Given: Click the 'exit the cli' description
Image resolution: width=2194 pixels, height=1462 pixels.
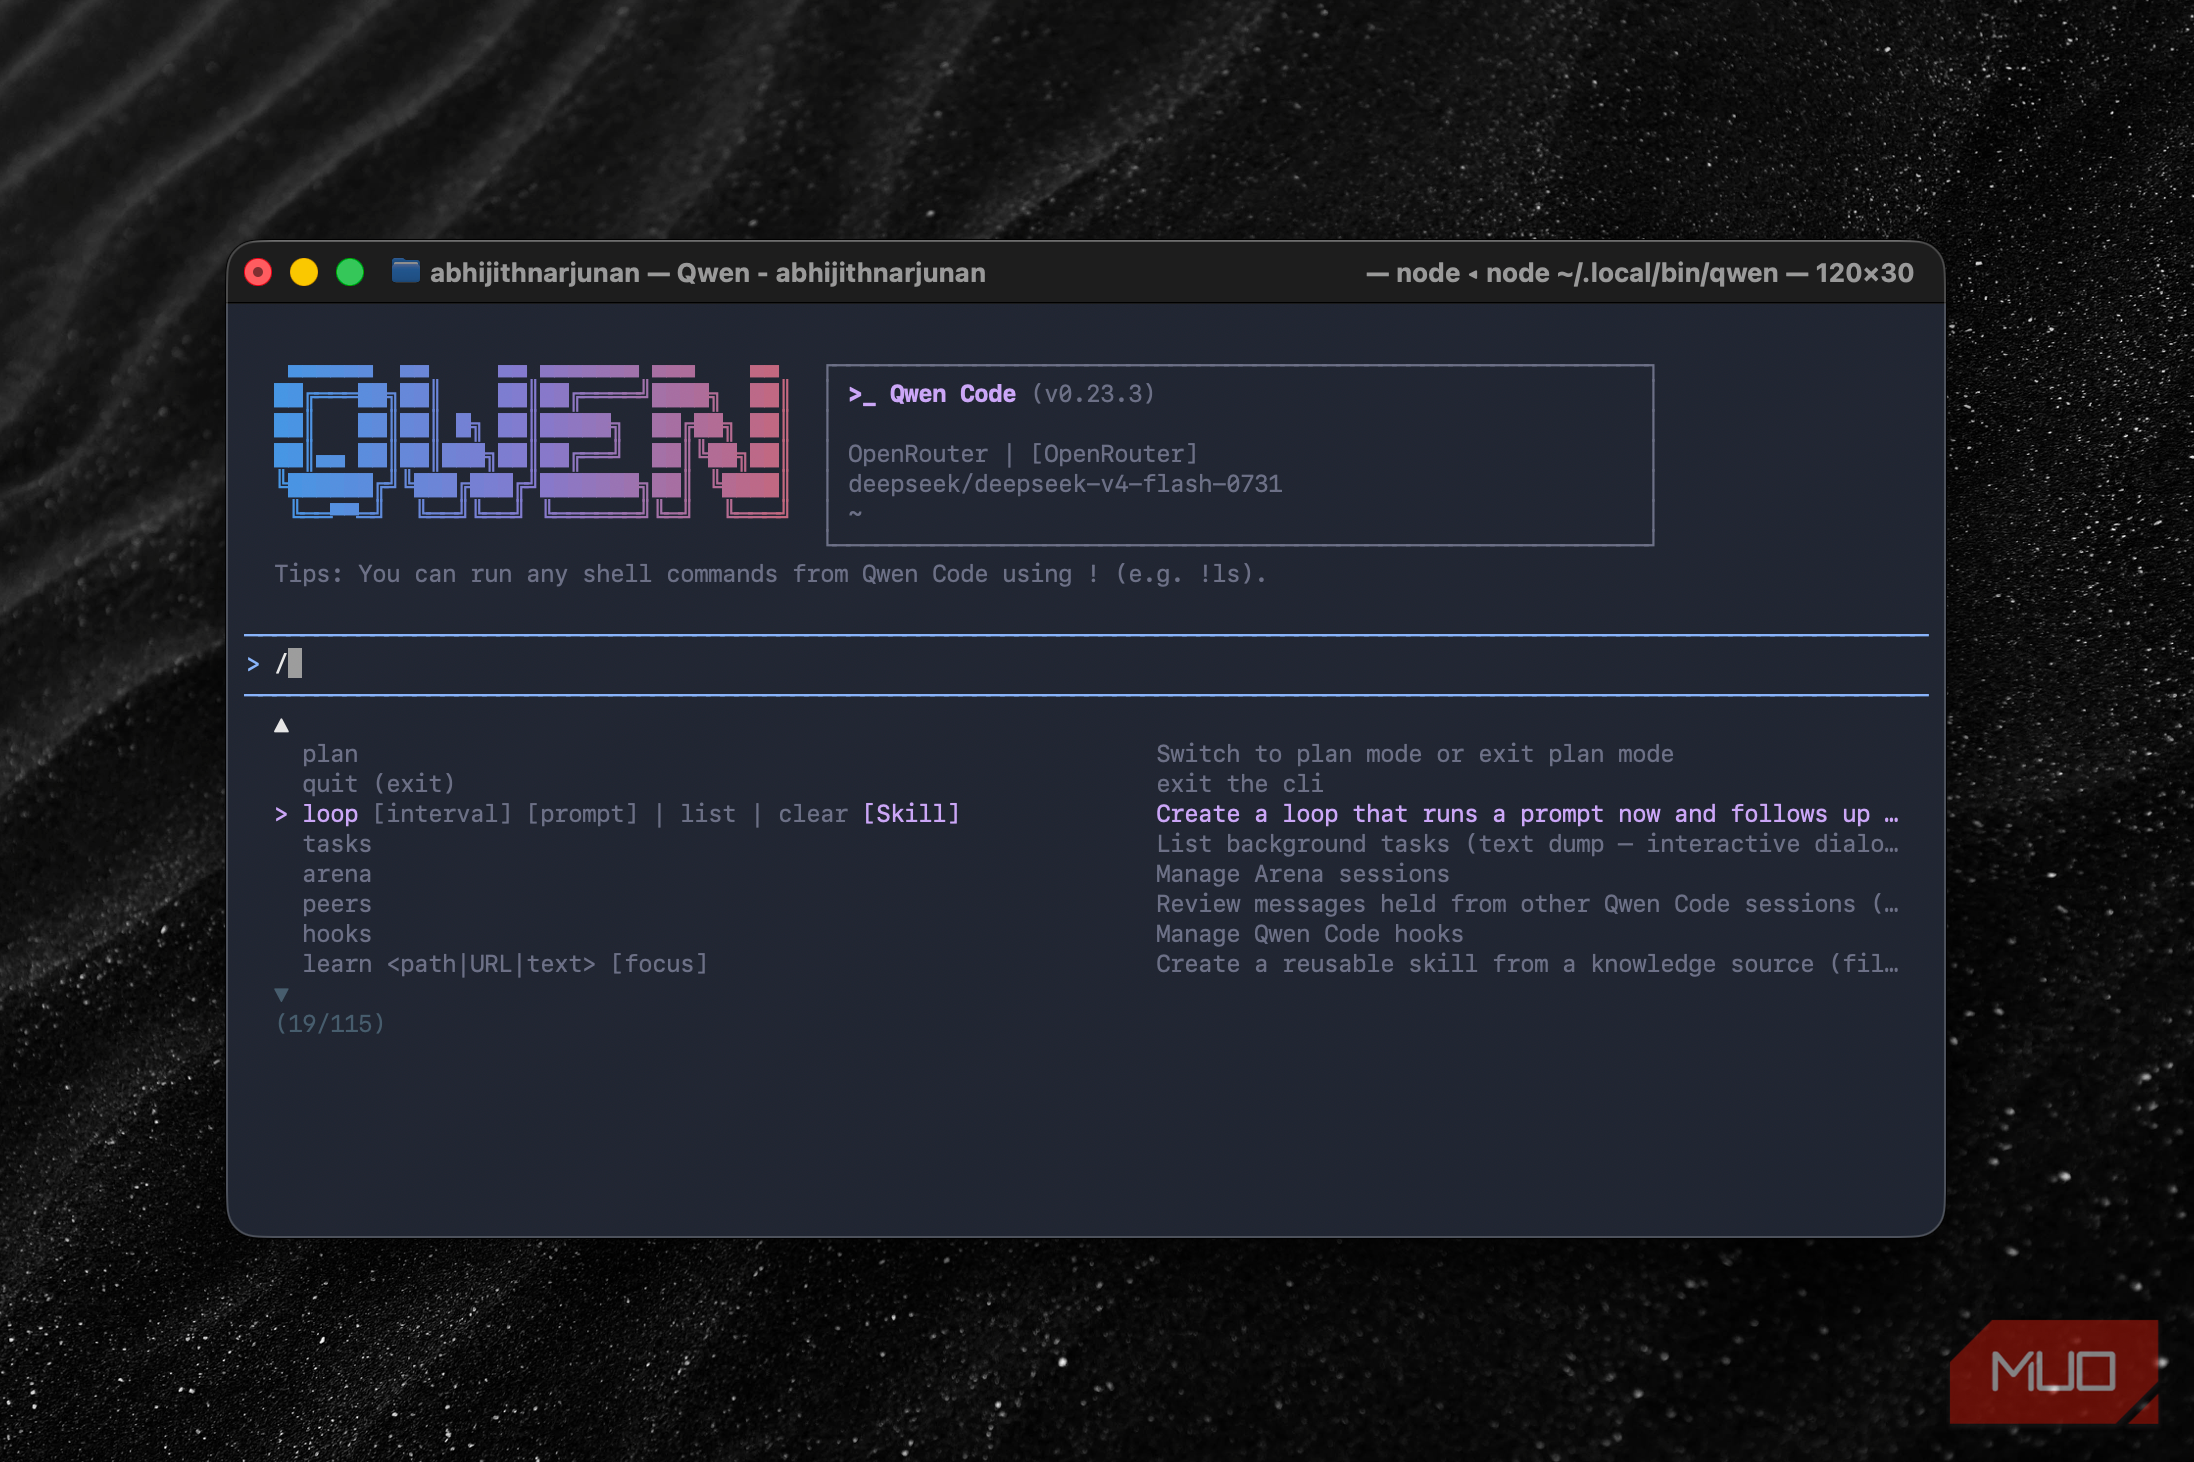Looking at the screenshot, I should point(1239,784).
